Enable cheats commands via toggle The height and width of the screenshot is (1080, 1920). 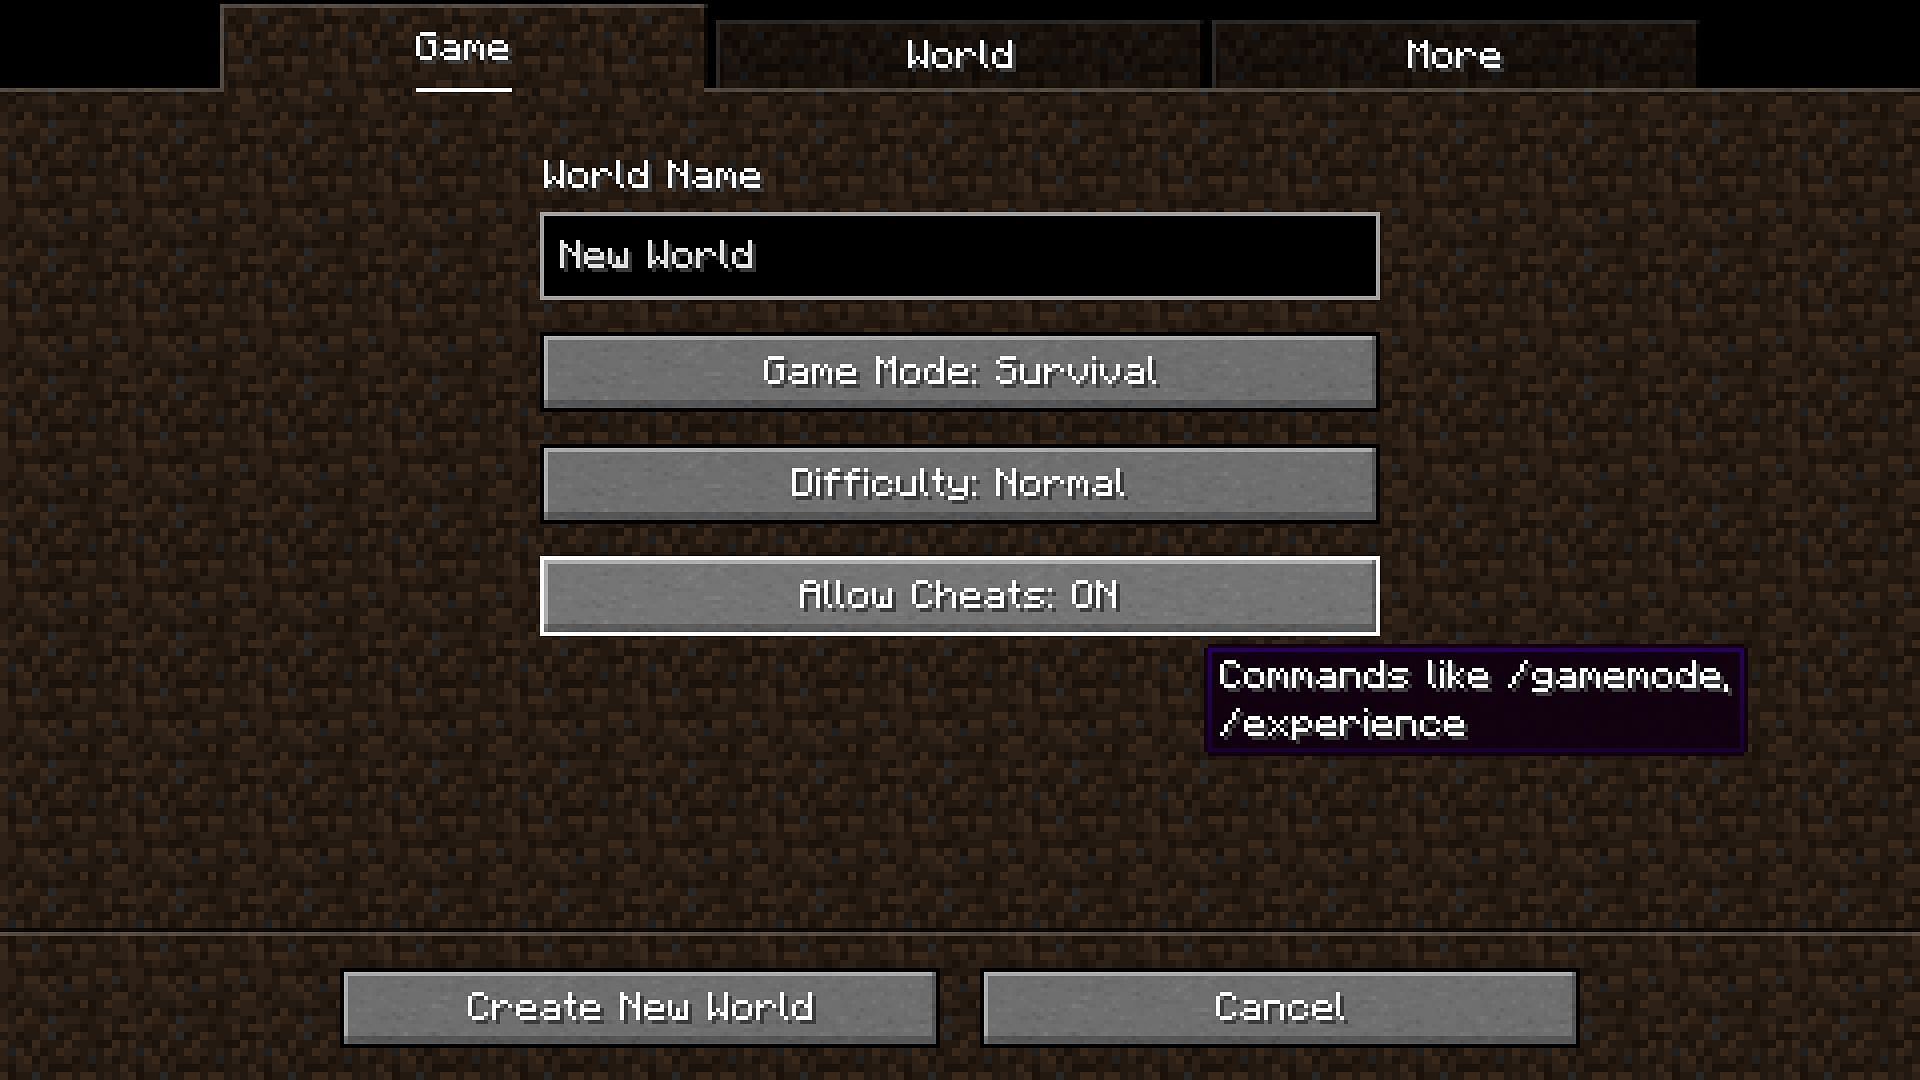pyautogui.click(x=960, y=596)
